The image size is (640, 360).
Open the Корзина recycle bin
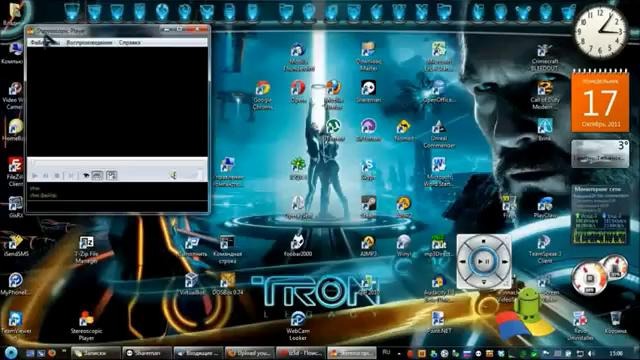(616, 322)
